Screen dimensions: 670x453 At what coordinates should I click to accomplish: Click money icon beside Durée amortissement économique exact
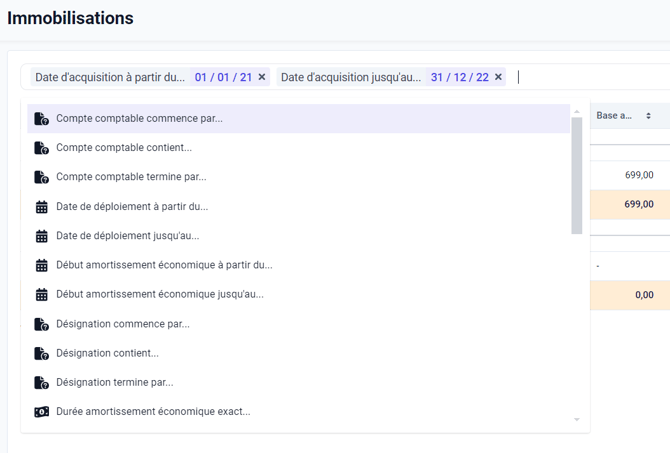41,412
